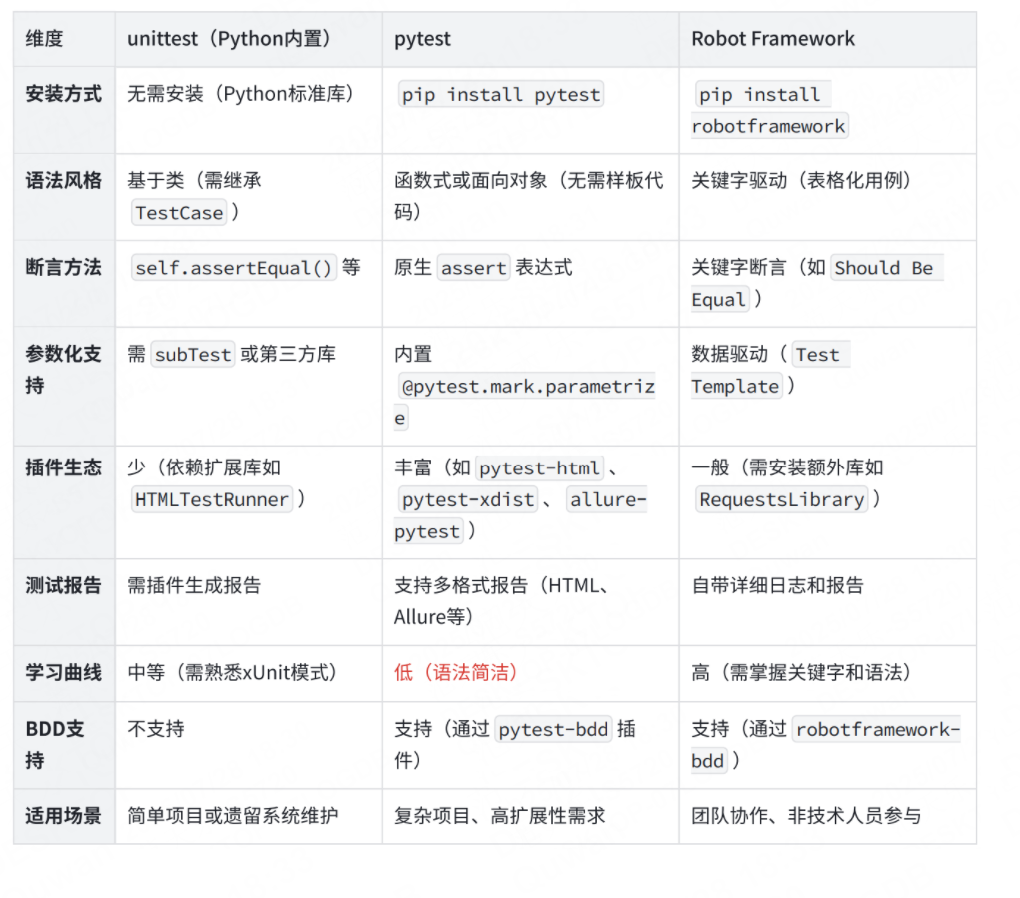Click the HTMLTestRunner code snippet
This screenshot has width=1020, height=898.
(x=211, y=500)
